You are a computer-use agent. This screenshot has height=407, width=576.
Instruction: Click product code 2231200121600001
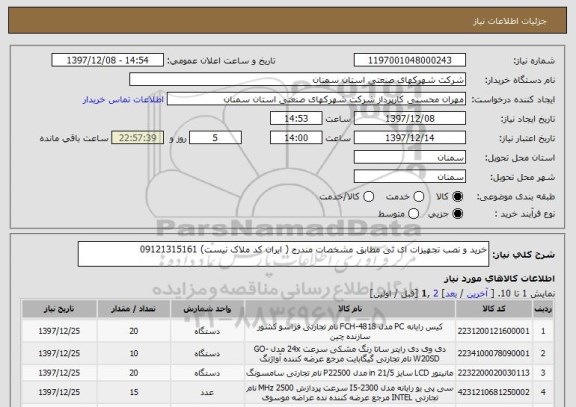point(494,331)
